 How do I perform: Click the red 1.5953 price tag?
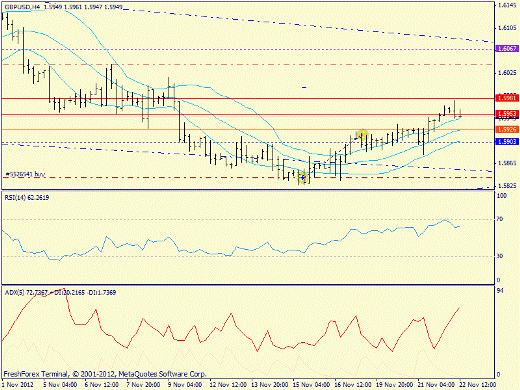coord(507,114)
